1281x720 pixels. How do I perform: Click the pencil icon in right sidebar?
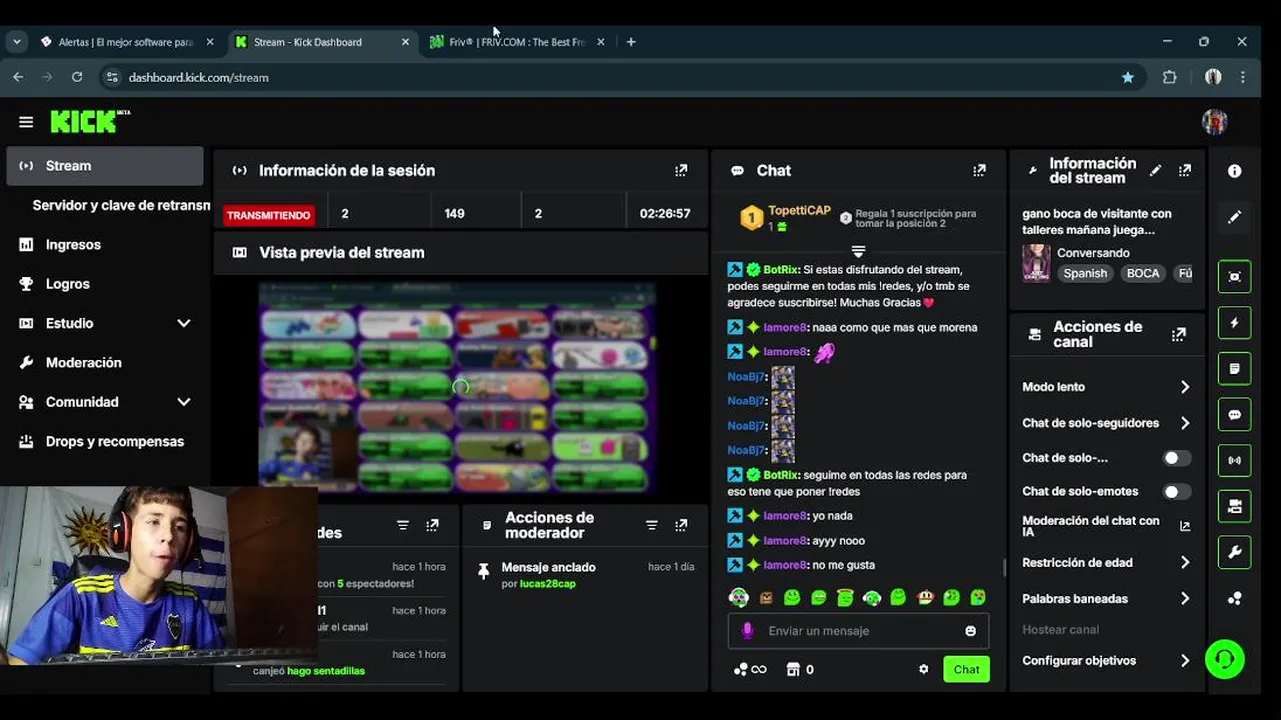[1235, 217]
